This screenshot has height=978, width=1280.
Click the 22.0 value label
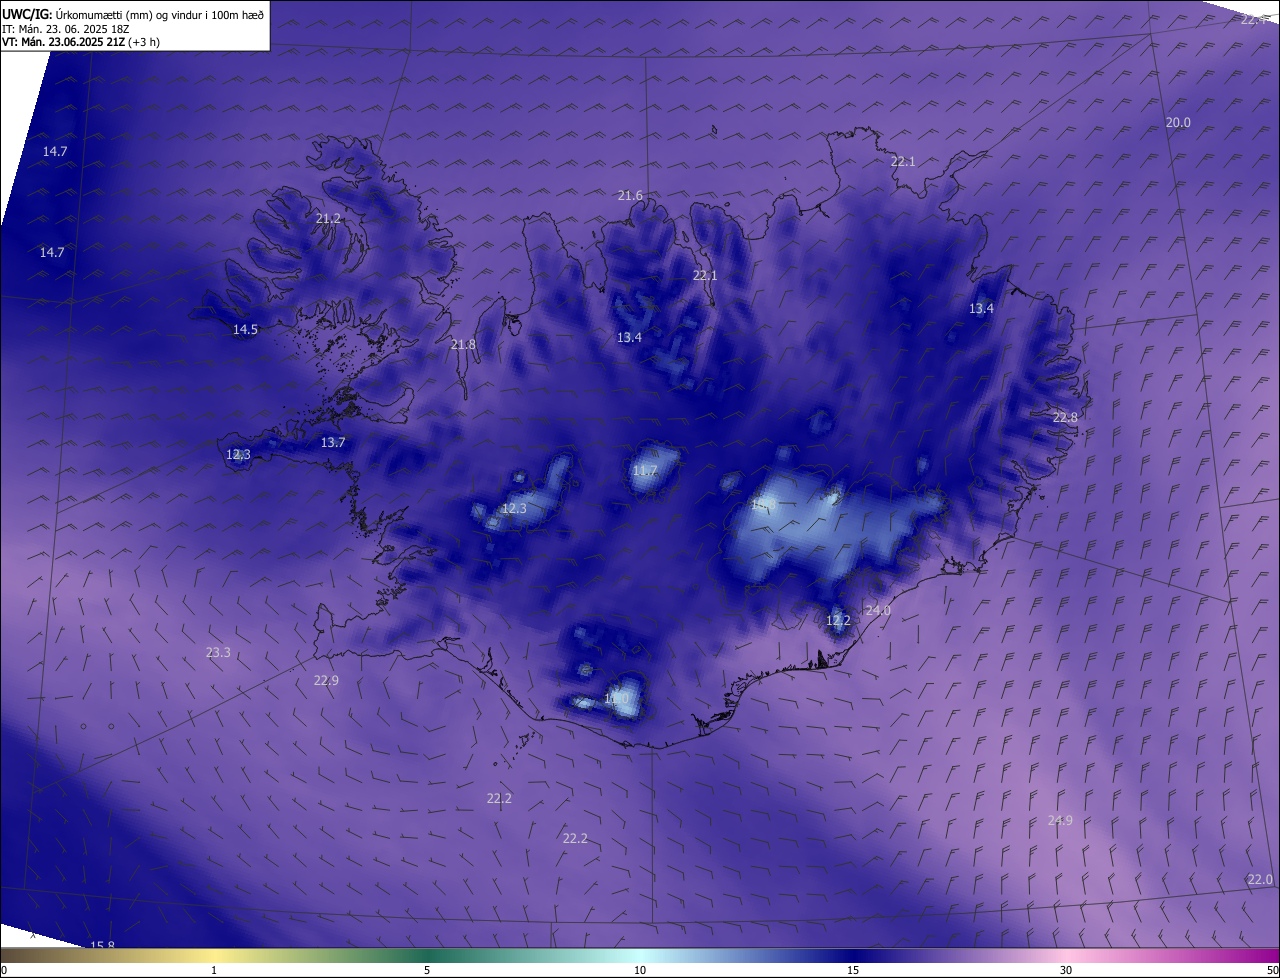point(1260,879)
